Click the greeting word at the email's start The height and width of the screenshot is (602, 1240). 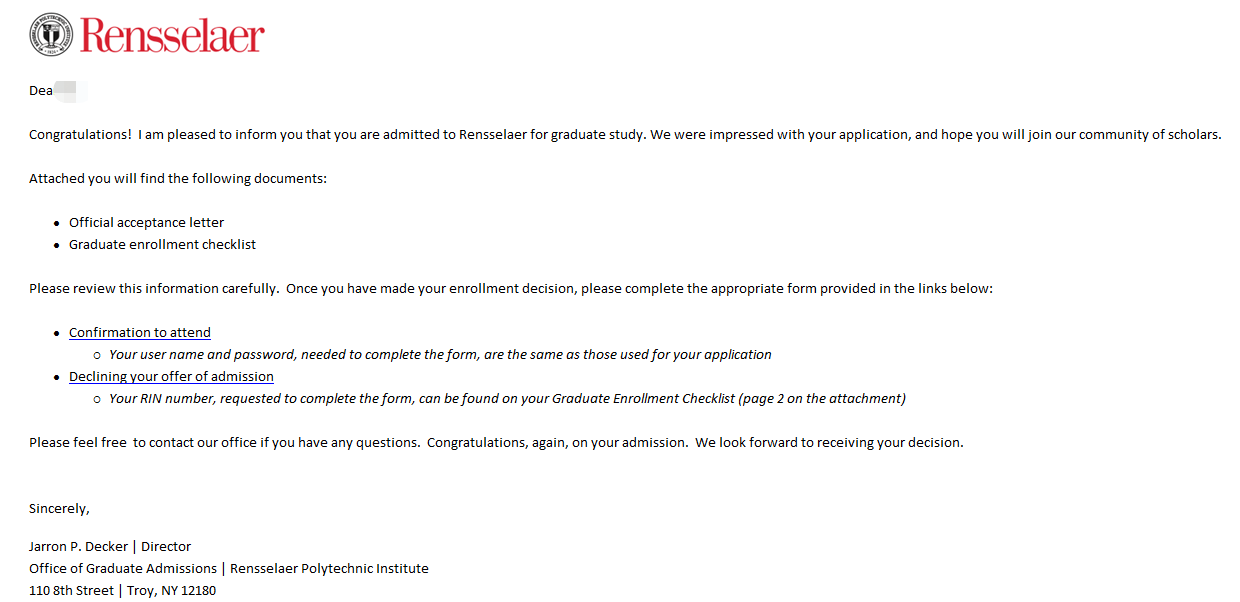(40, 91)
